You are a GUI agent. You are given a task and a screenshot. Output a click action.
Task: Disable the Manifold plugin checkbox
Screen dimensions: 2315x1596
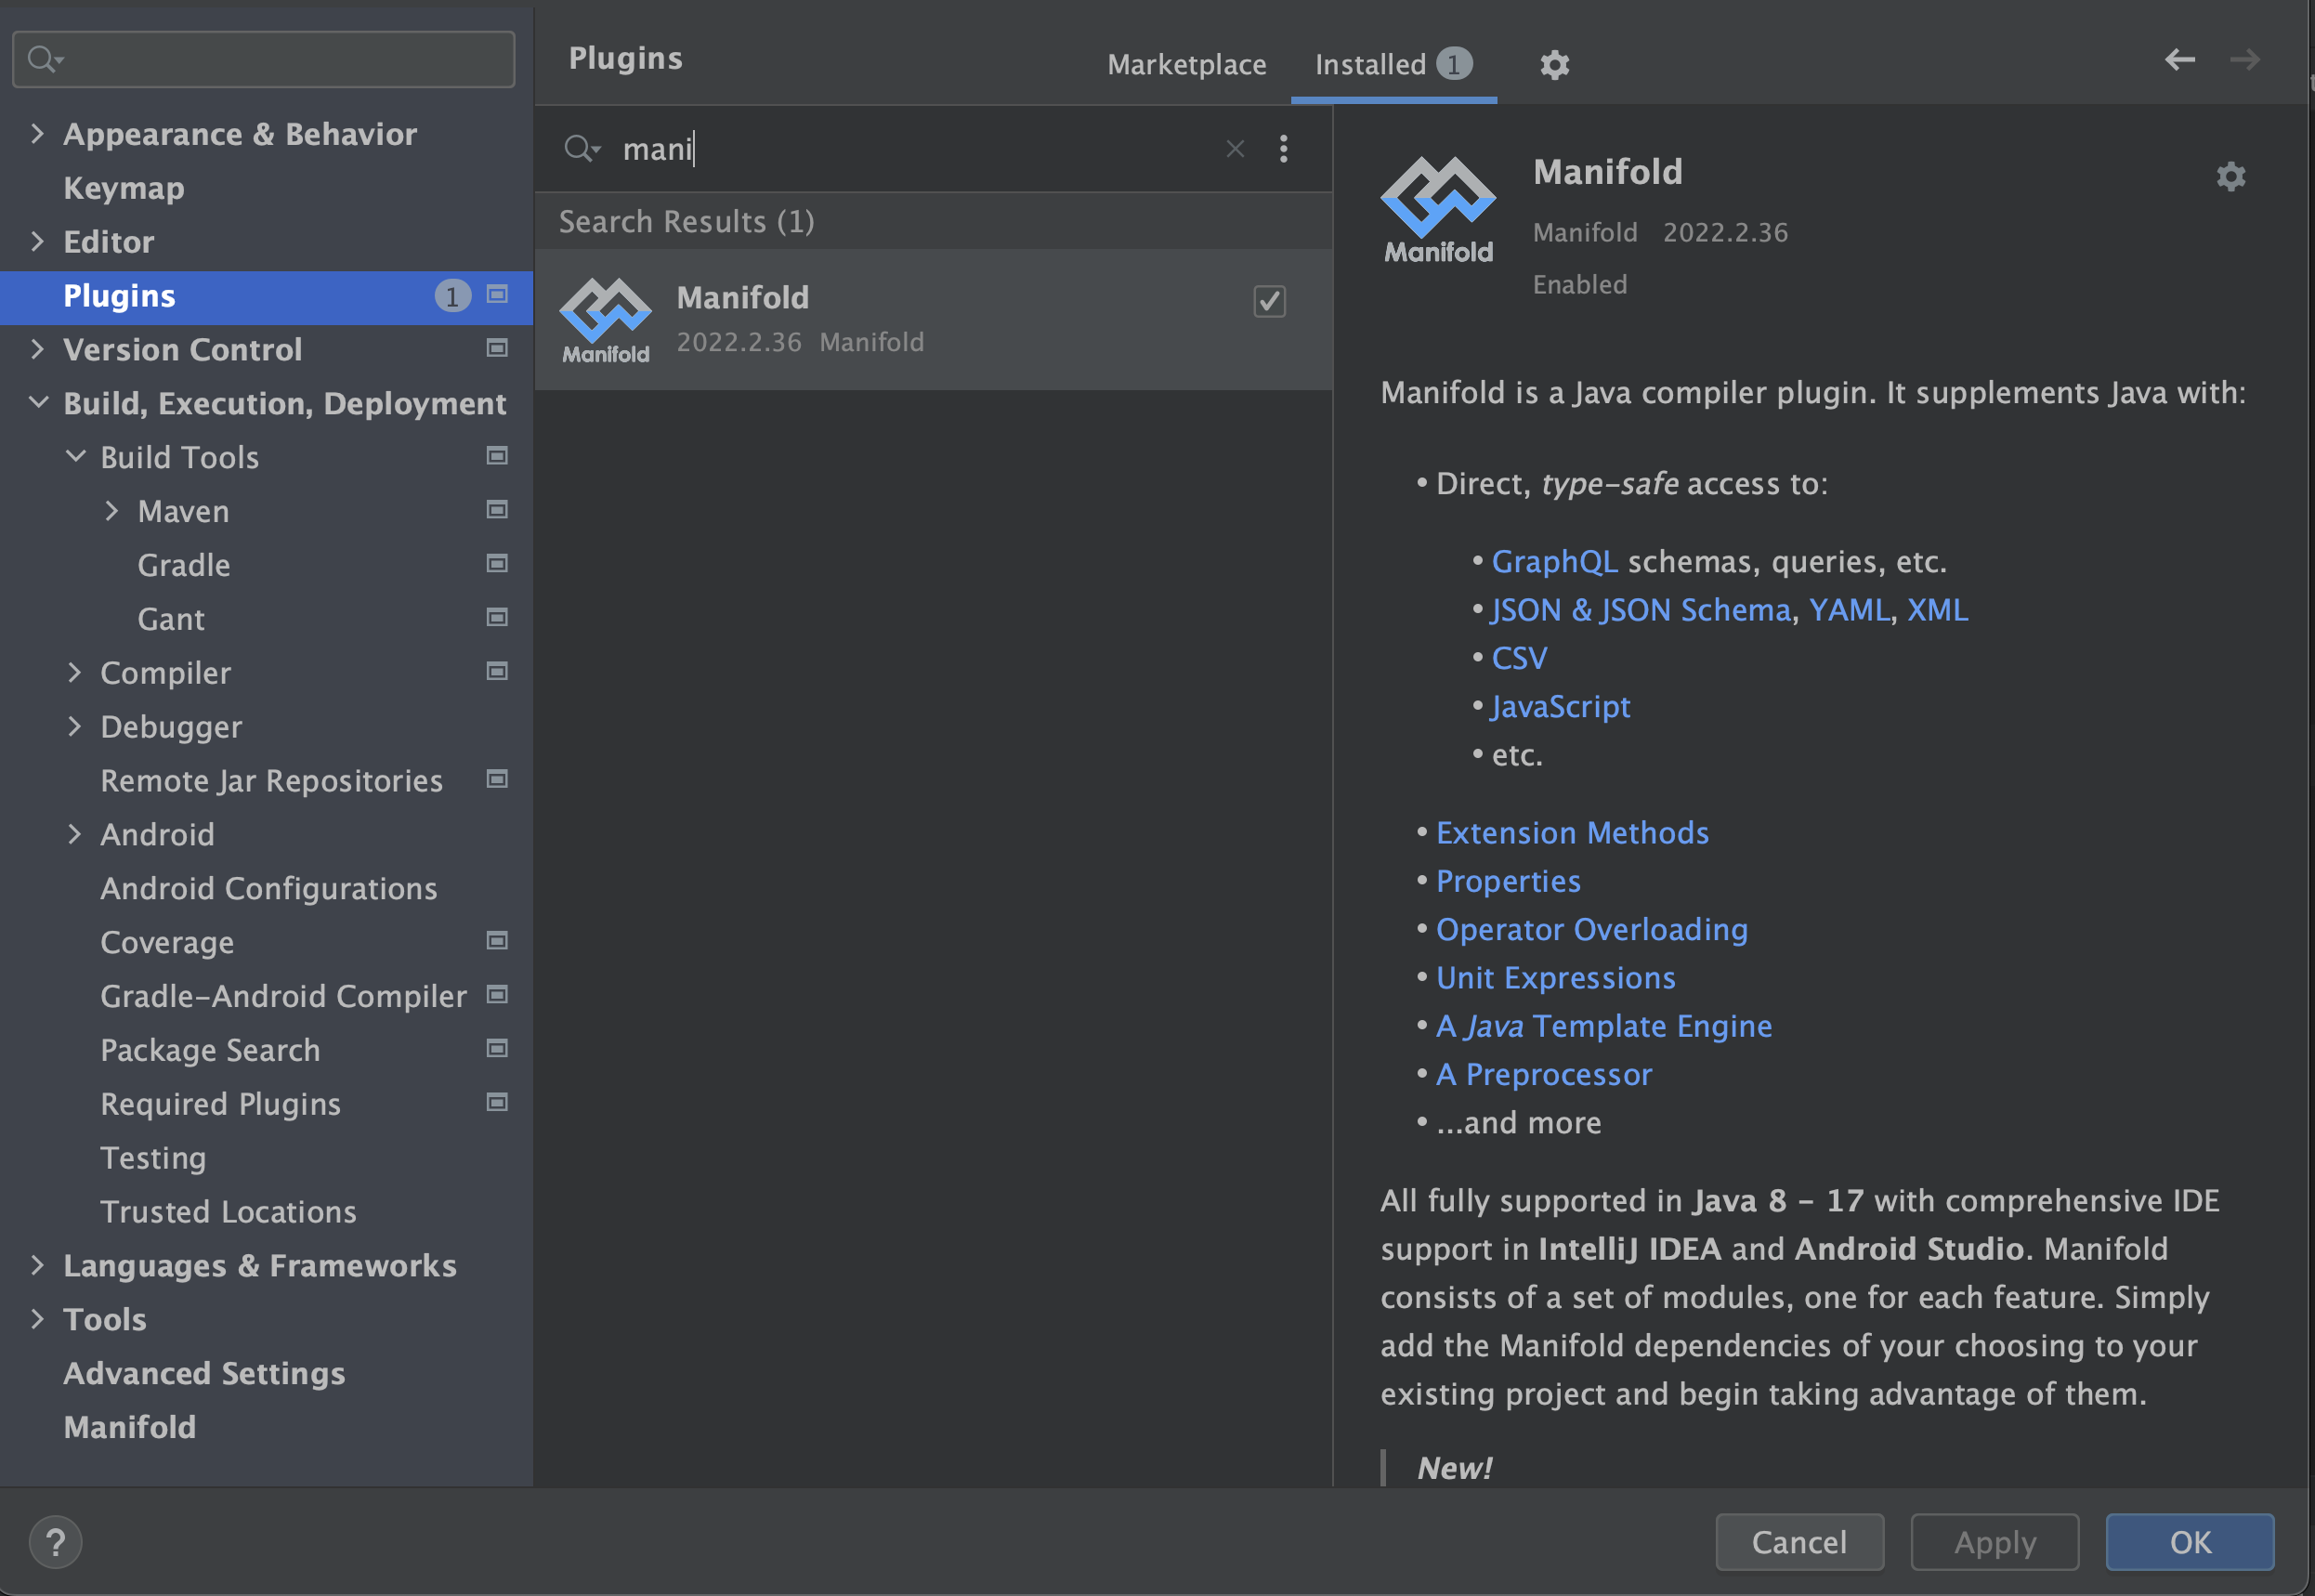(x=1269, y=301)
